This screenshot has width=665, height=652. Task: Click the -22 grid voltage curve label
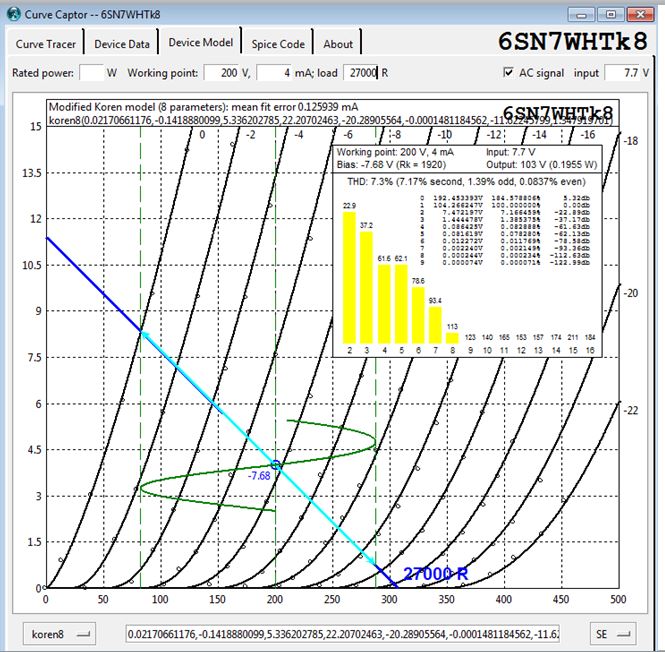point(631,410)
